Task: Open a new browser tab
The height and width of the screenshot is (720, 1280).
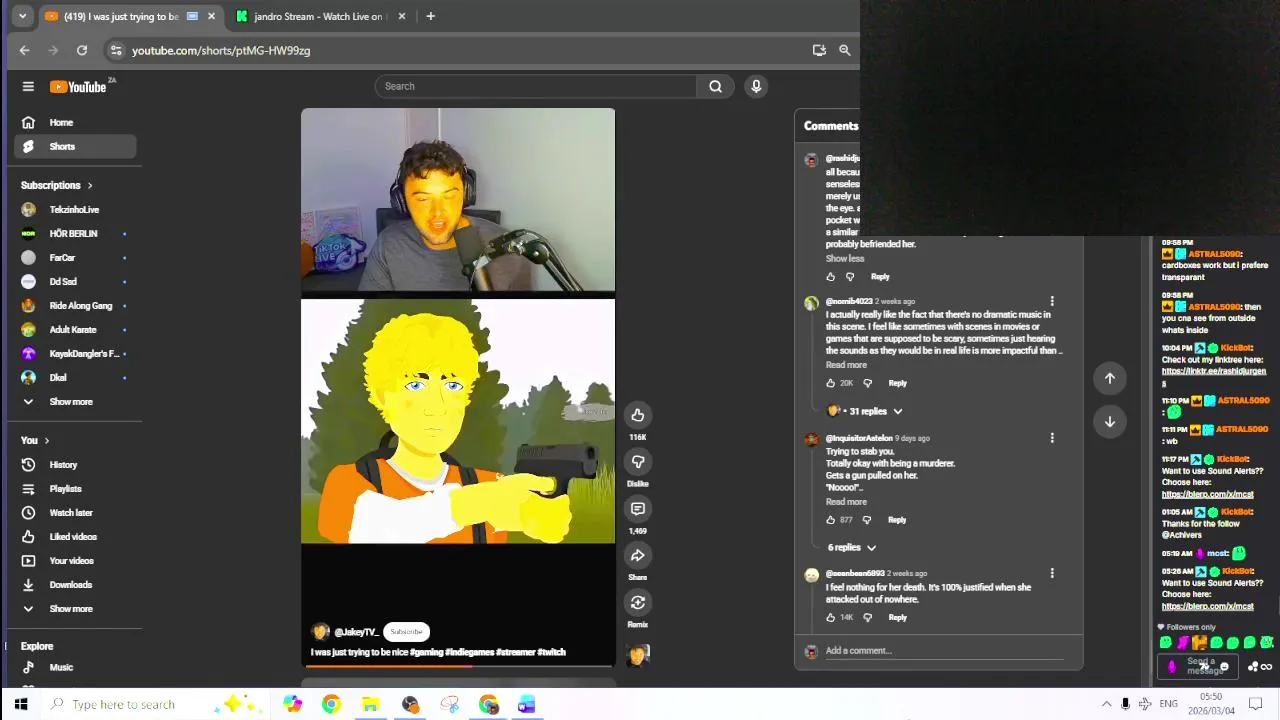Action: pyautogui.click(x=430, y=16)
